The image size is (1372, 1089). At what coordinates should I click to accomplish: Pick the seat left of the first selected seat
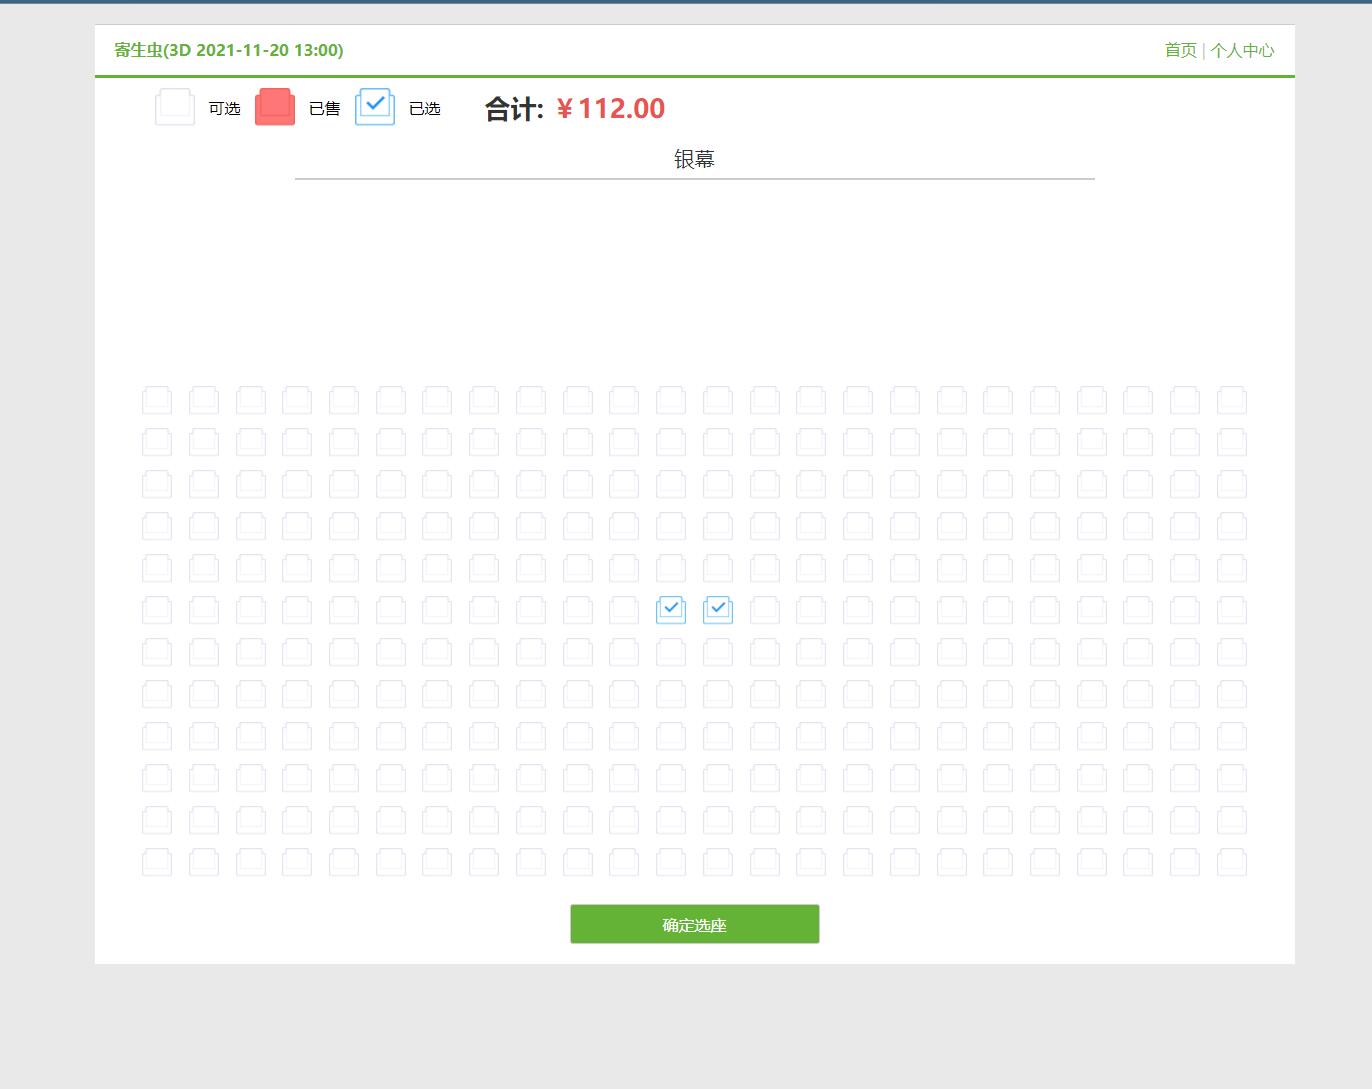tap(624, 610)
